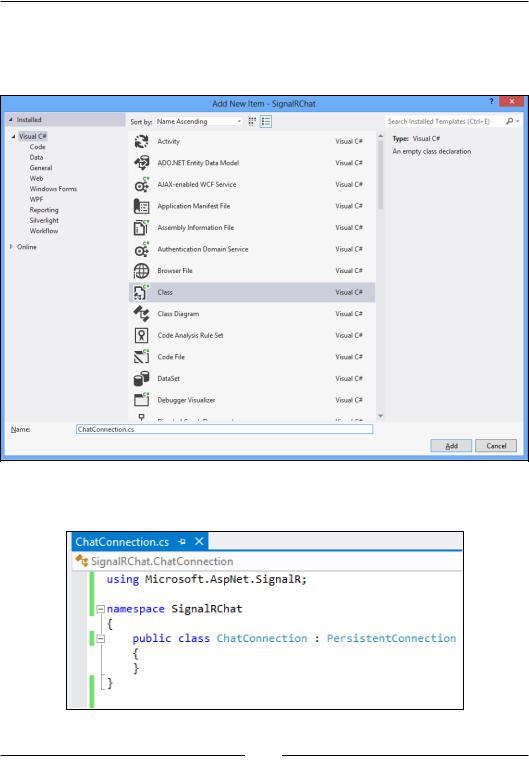Select the Browser File globe icon
This screenshot has height=761, width=529.
pyautogui.click(x=141, y=271)
